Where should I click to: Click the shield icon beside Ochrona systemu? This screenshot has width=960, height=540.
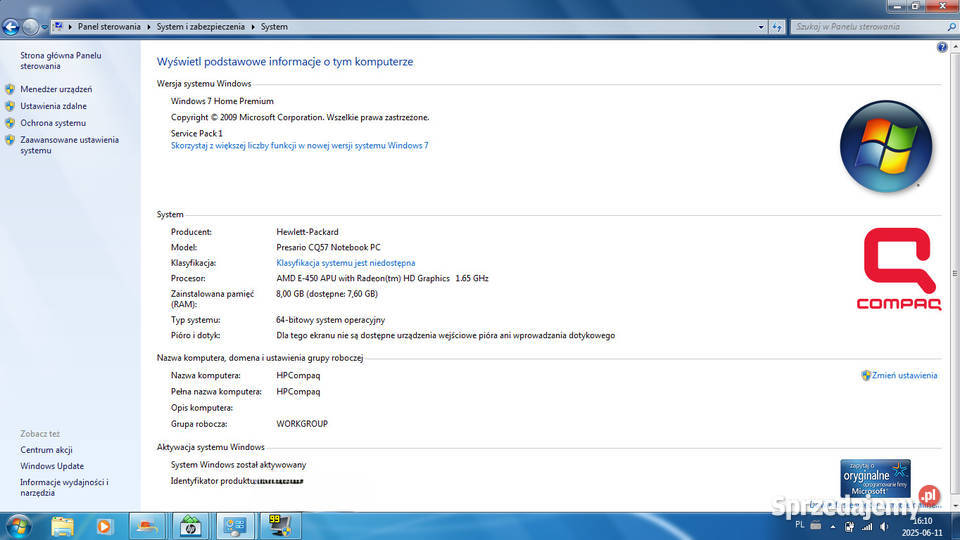point(10,123)
